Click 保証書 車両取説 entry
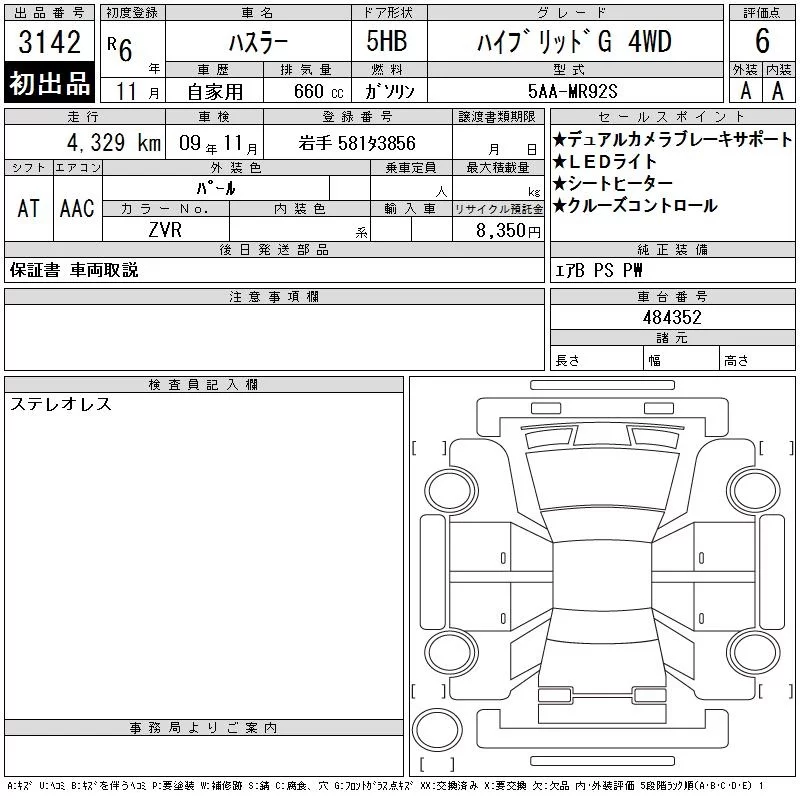Screen dimensions: 800x800 [x=74, y=270]
